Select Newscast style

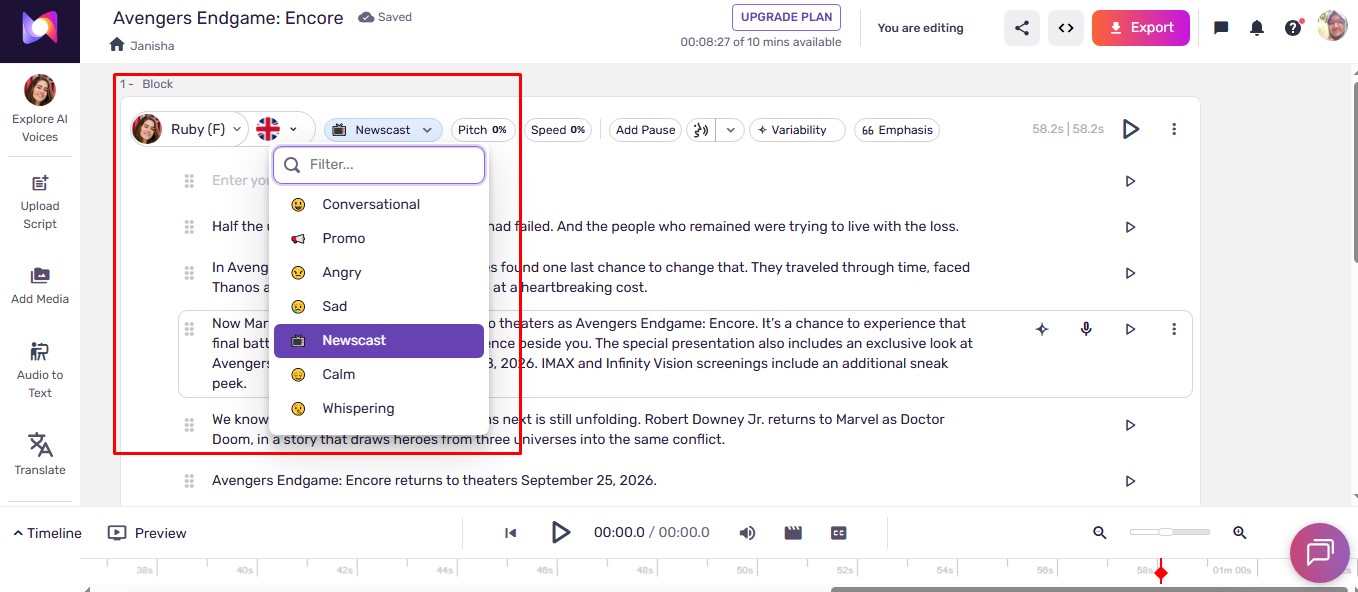coord(379,340)
